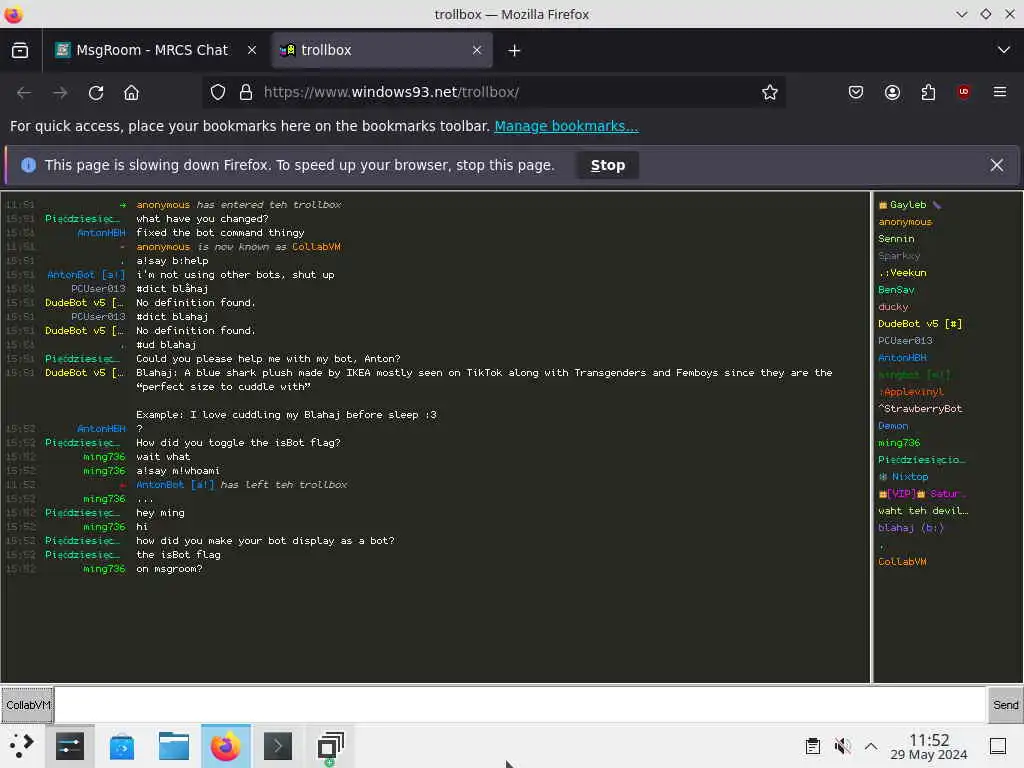
Task: Send the chat message
Action: (x=1005, y=705)
